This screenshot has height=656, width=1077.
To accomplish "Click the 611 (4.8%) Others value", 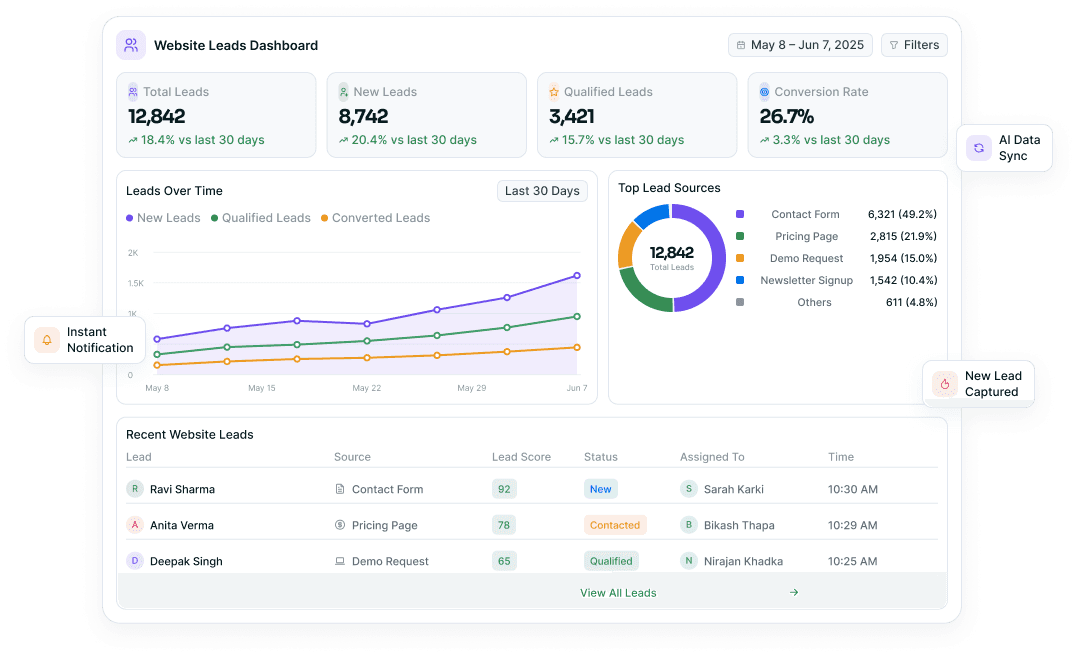I will pyautogui.click(x=911, y=302).
